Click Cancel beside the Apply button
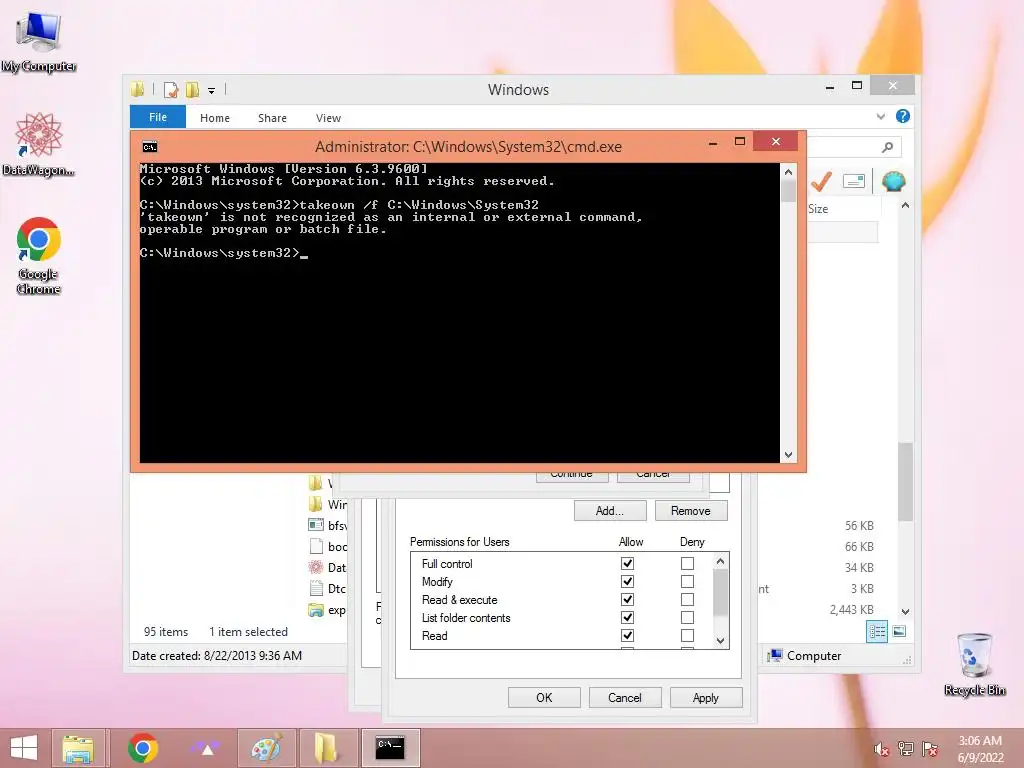This screenshot has width=1024, height=768. click(625, 697)
